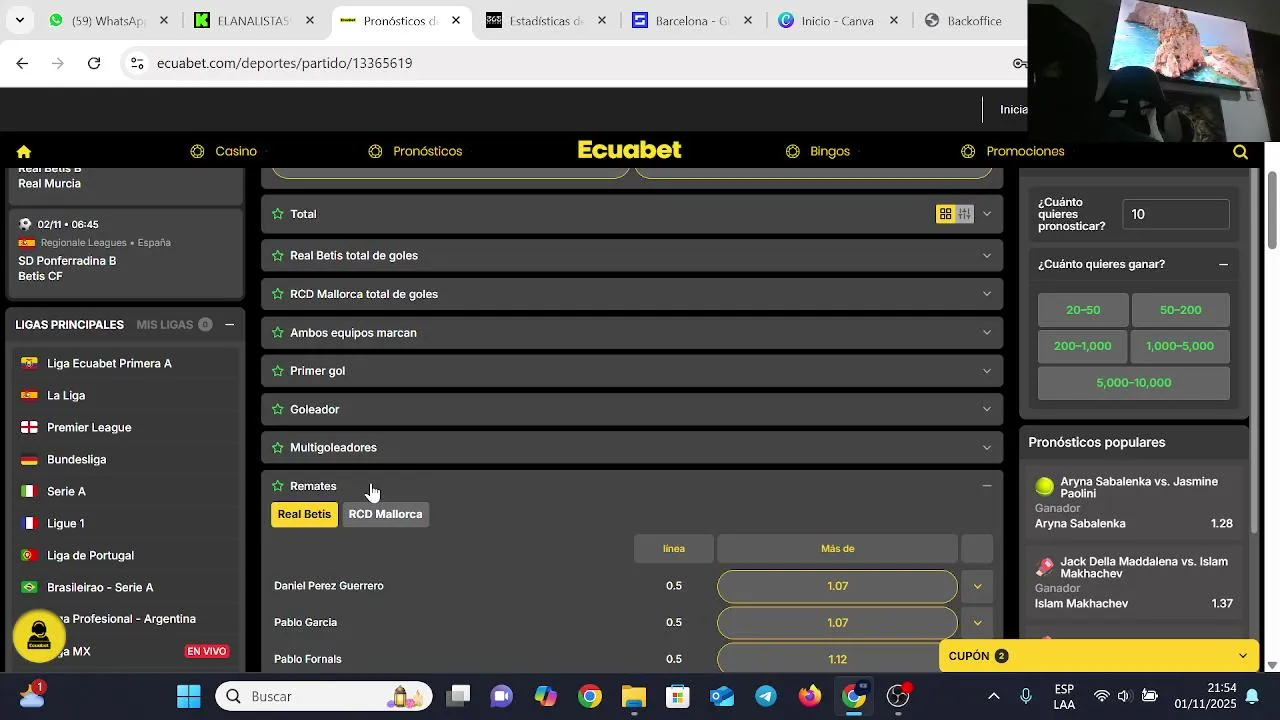Expand the Primer gol market

coord(987,371)
